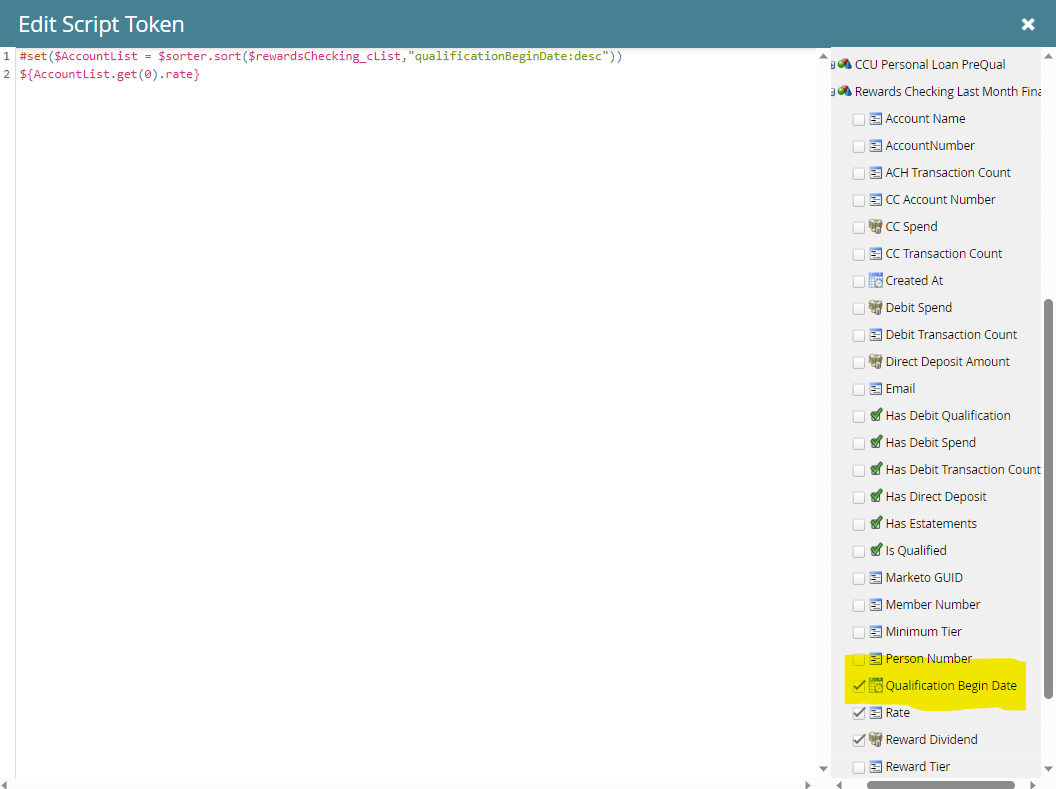The width and height of the screenshot is (1056, 789).
Task: Click the Reward Dividend currency icon
Action: (x=876, y=740)
